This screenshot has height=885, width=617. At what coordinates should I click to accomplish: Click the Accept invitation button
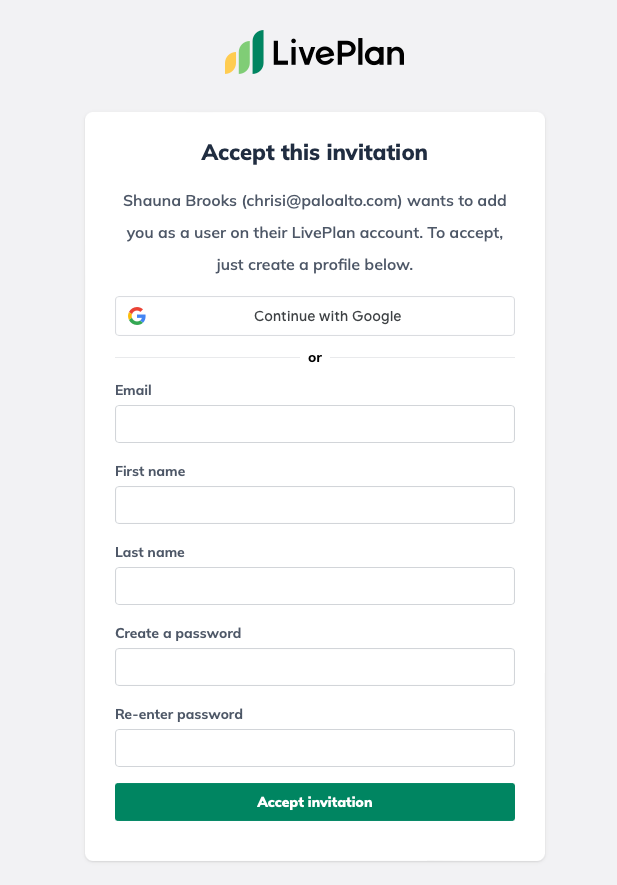315,802
